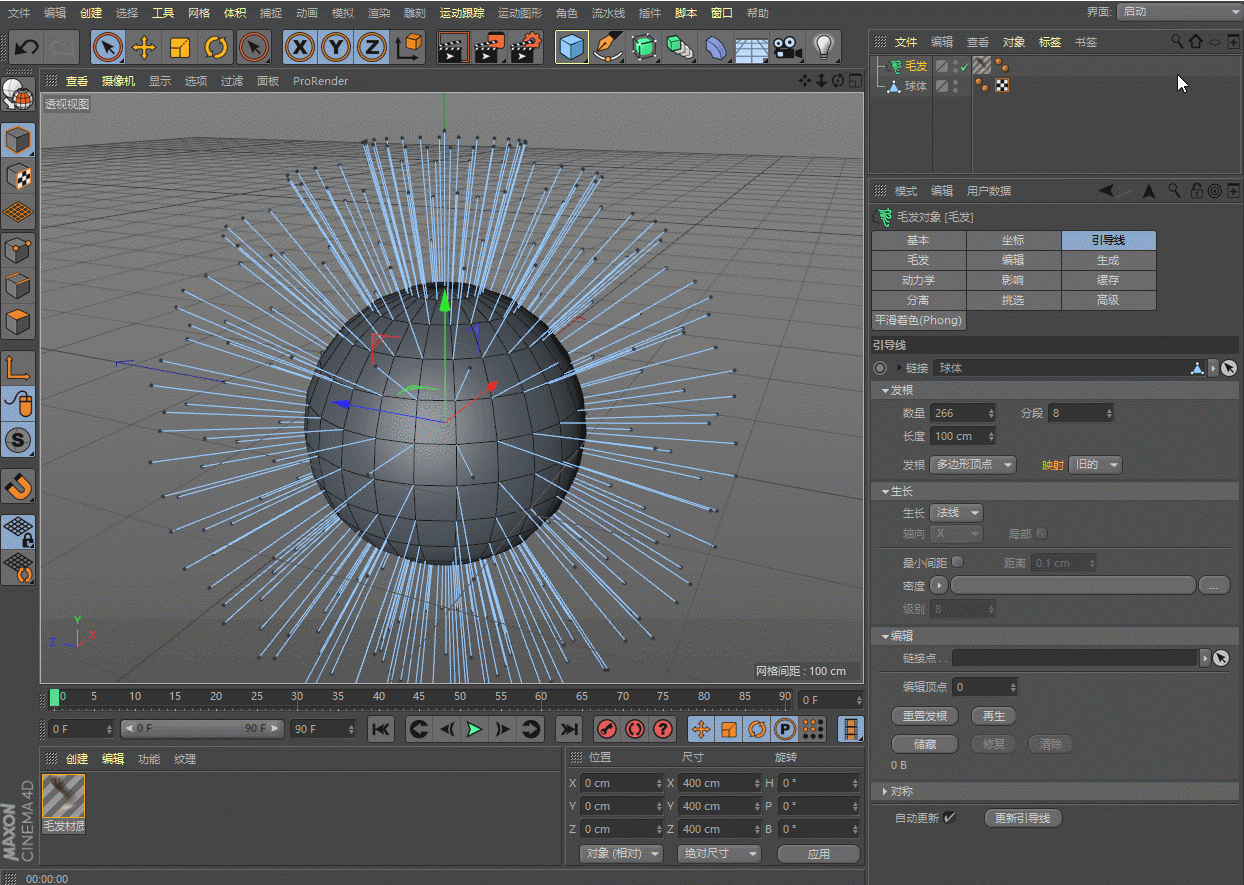Open the Spline Pen tool
Viewport: 1244px width, 885px height.
coord(607,47)
